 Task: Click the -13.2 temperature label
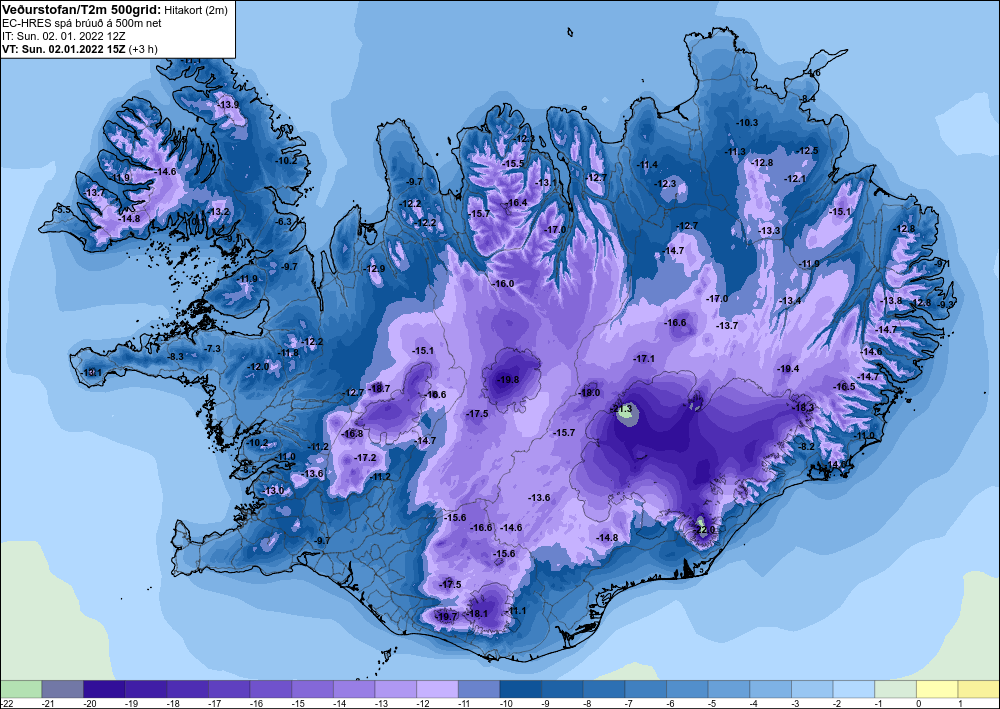219,212
